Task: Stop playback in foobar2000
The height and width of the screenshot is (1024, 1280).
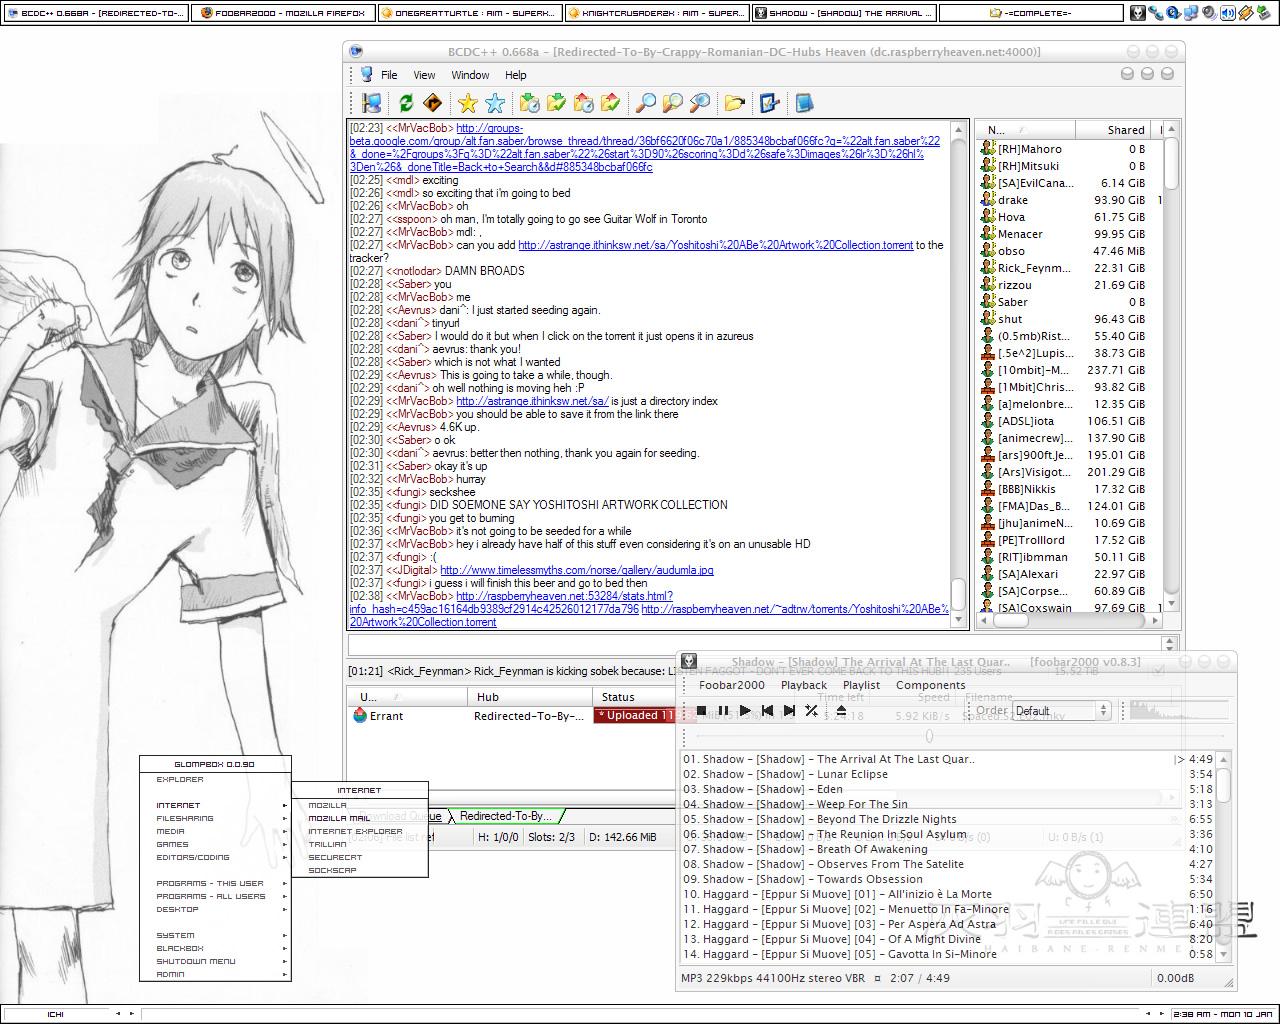Action: 702,711
